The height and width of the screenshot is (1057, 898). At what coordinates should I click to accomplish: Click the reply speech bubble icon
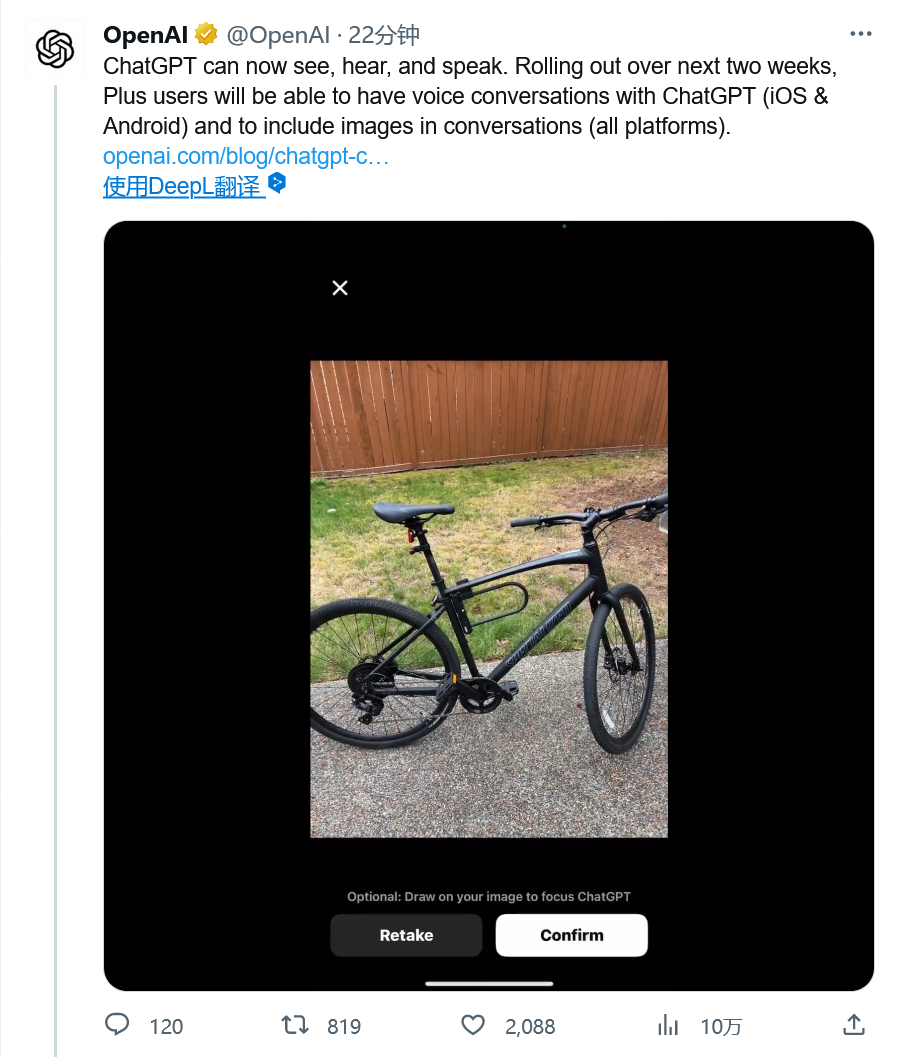117,1025
